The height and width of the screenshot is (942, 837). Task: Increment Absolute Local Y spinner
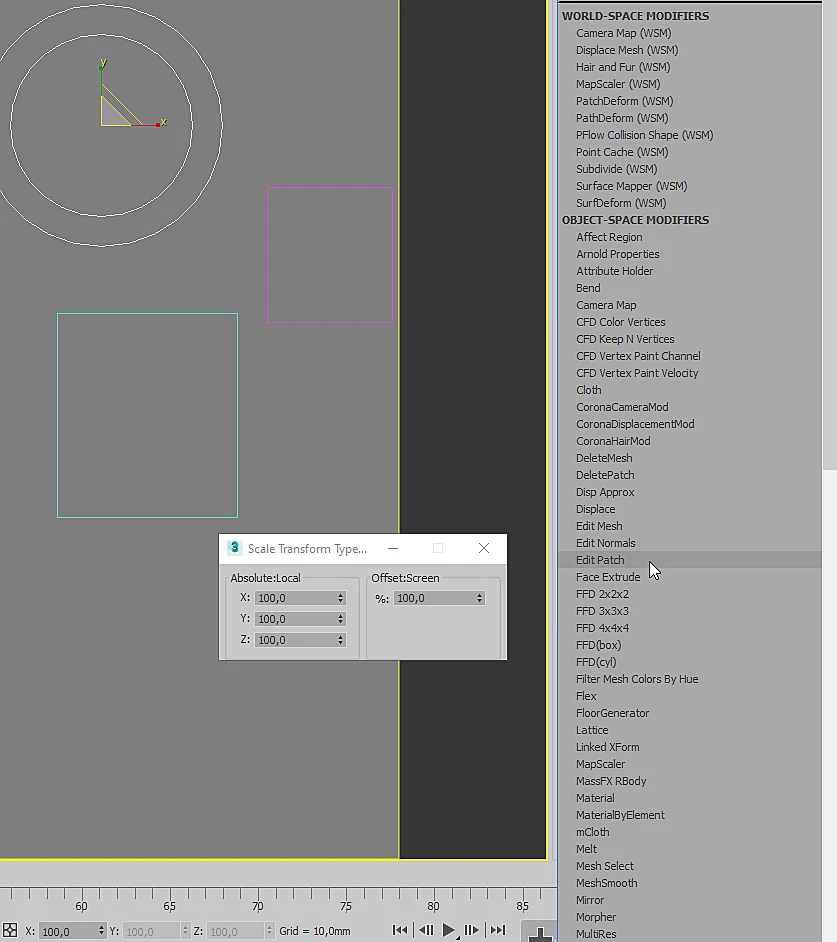(x=340, y=616)
